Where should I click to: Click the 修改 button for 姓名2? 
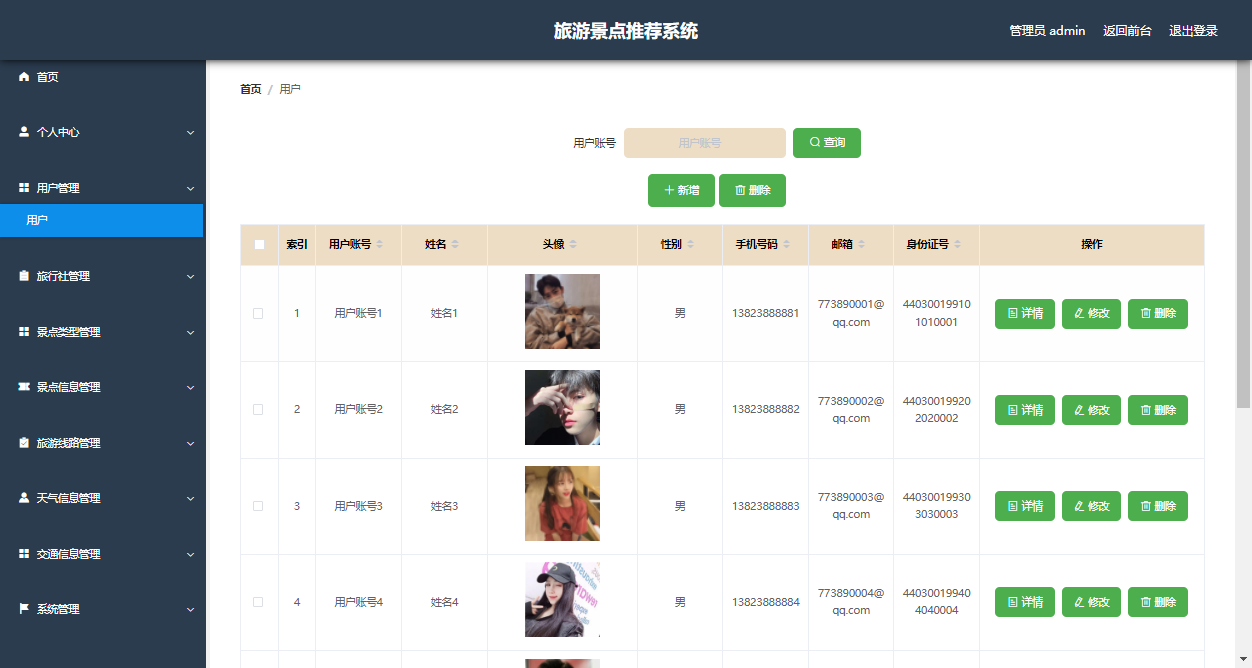(x=1091, y=409)
